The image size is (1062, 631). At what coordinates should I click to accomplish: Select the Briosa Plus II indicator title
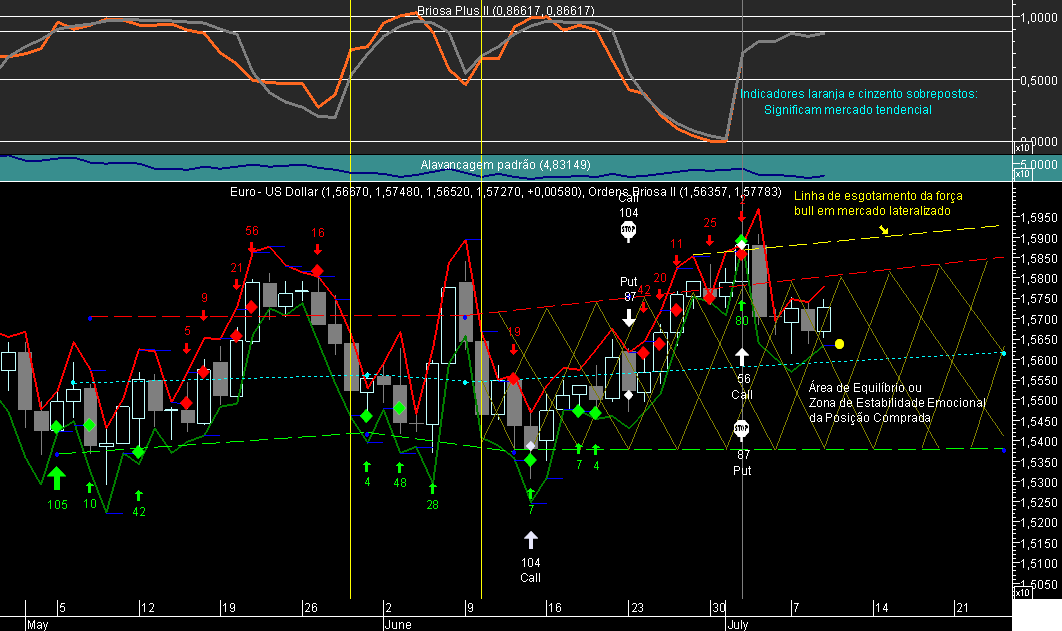[505, 11]
